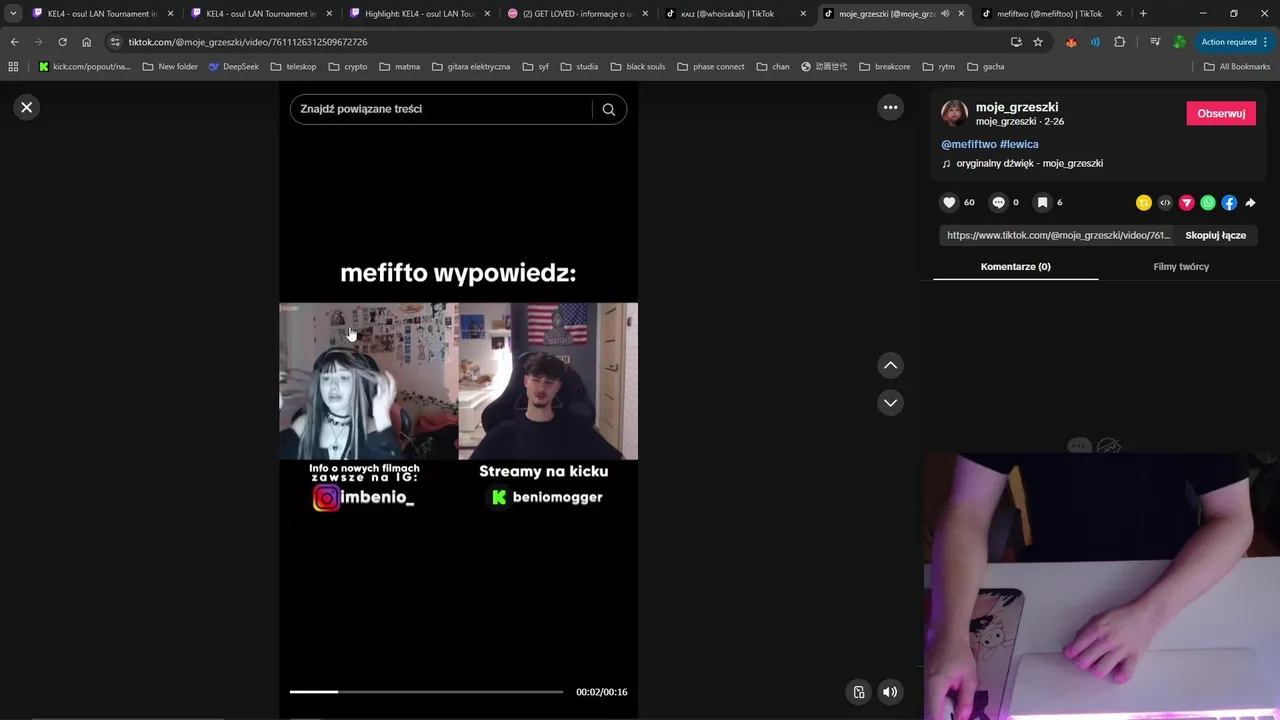Open the three-dot more options menu
Image resolution: width=1280 pixels, height=720 pixels.
pos(890,107)
